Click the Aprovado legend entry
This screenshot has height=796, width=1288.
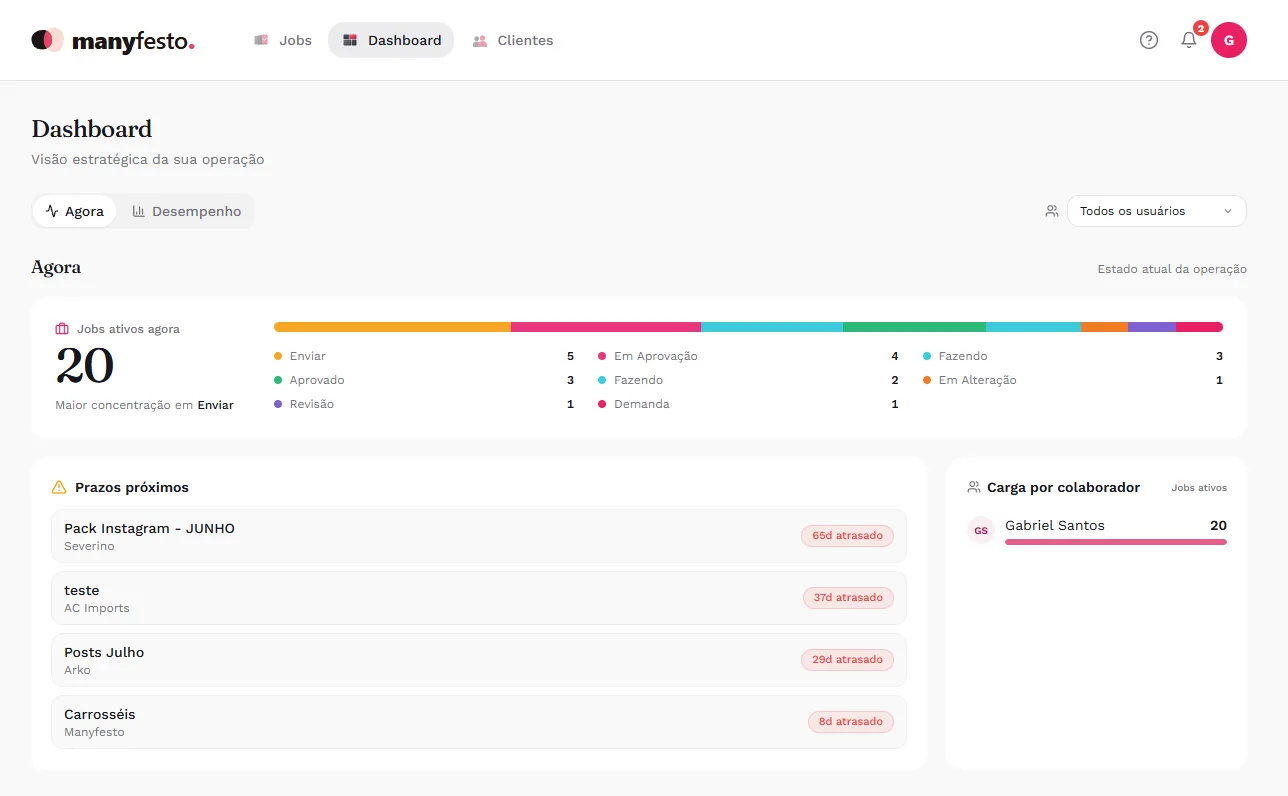pyautogui.click(x=424, y=380)
